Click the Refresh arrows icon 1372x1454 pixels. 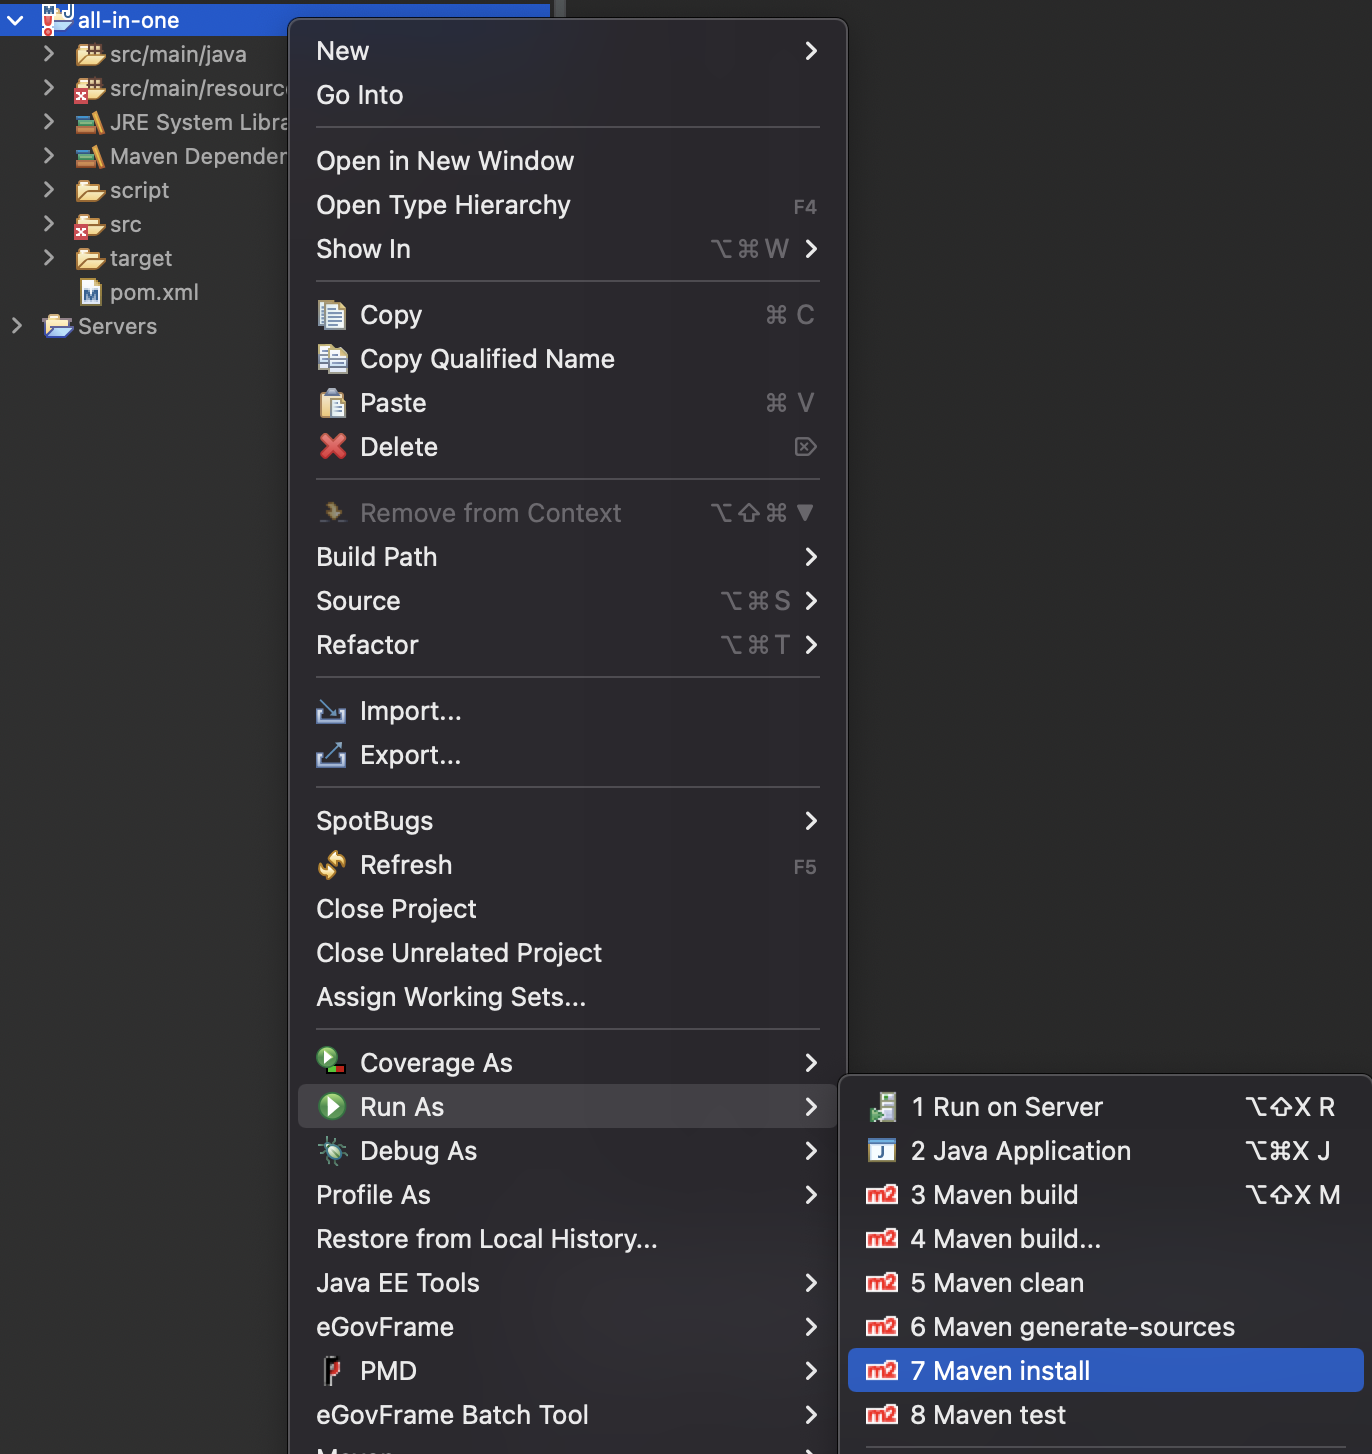(332, 865)
